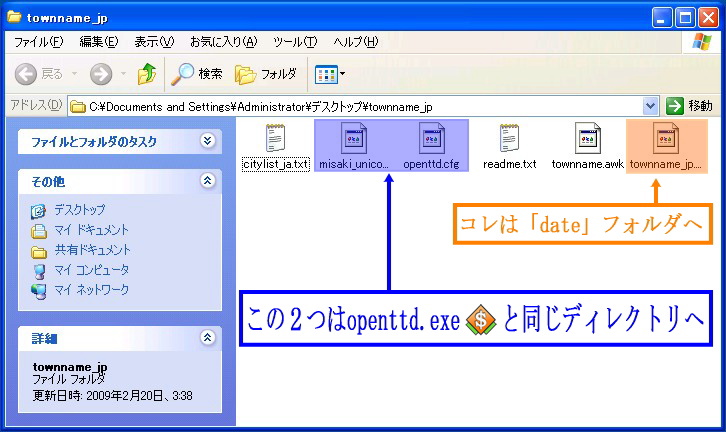Open the マイ コンピュータ link
Screen dimensions: 726x432
click(91, 270)
